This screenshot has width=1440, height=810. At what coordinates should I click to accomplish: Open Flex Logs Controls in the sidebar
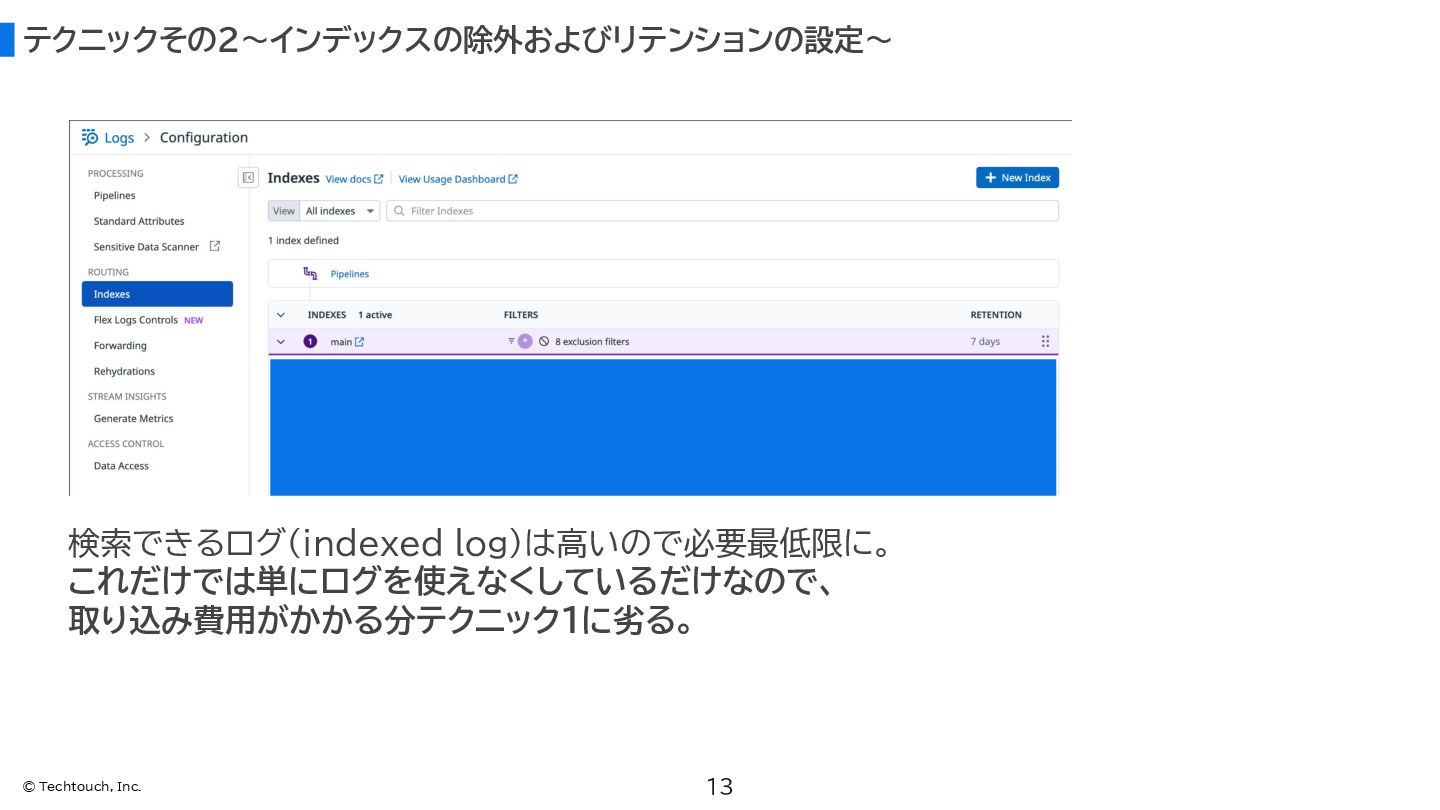[135, 320]
